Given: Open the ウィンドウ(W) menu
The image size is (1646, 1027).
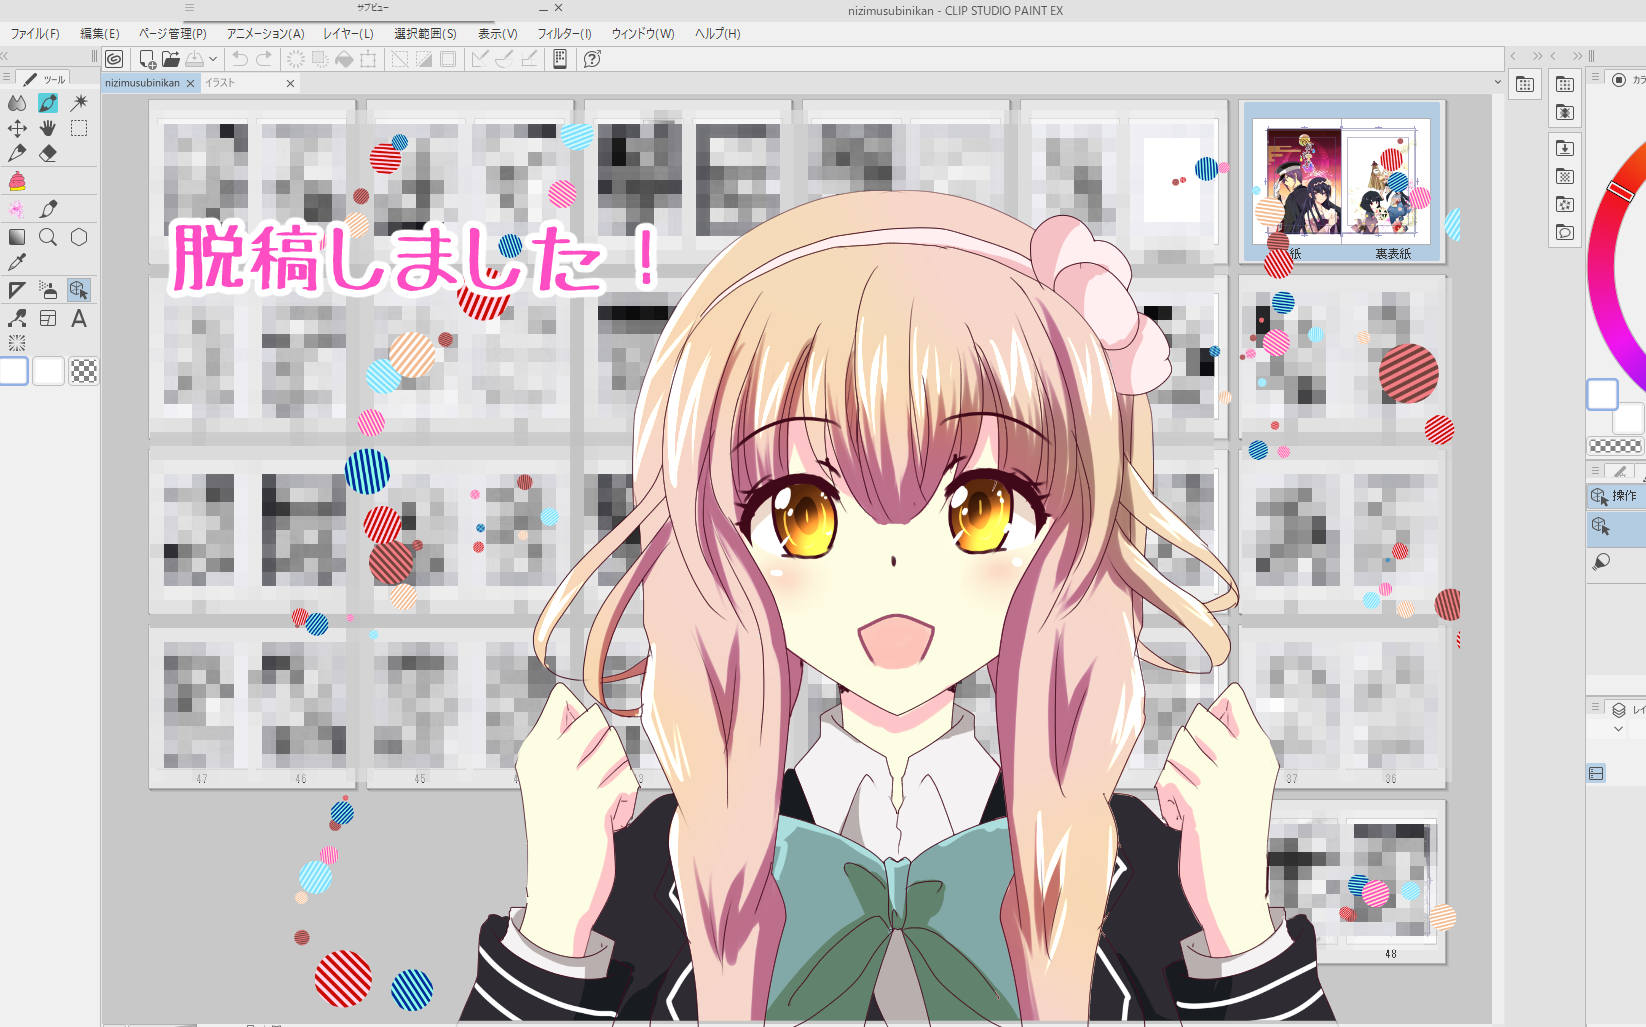Looking at the screenshot, I should [643, 34].
